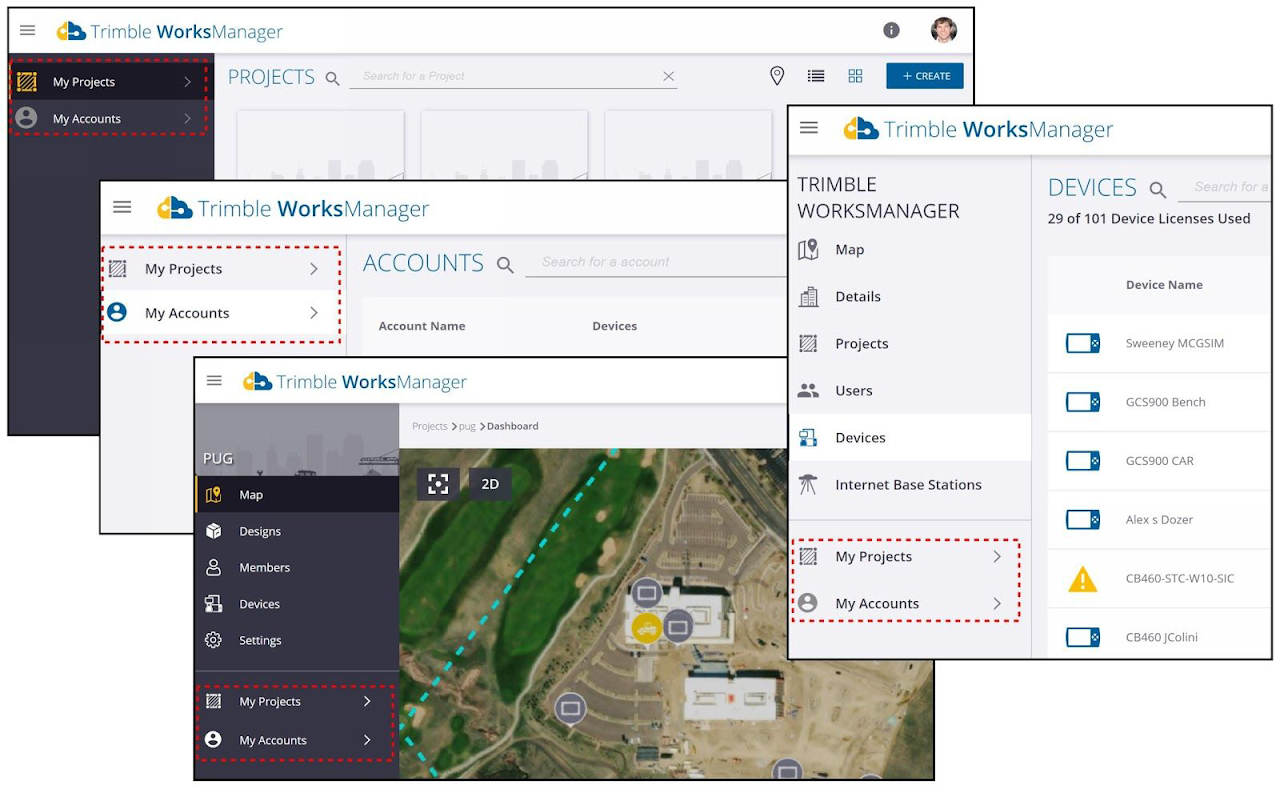Screen dimensions: 1280x793
Task: Click GCS900 CAR device name
Action: pos(1160,461)
